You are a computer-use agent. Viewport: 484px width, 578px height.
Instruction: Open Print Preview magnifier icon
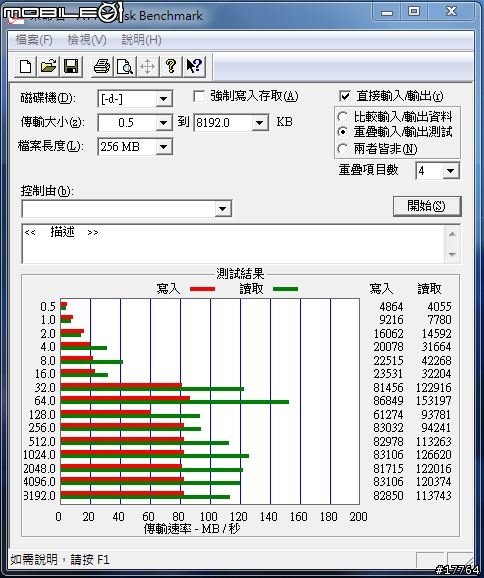[125, 67]
